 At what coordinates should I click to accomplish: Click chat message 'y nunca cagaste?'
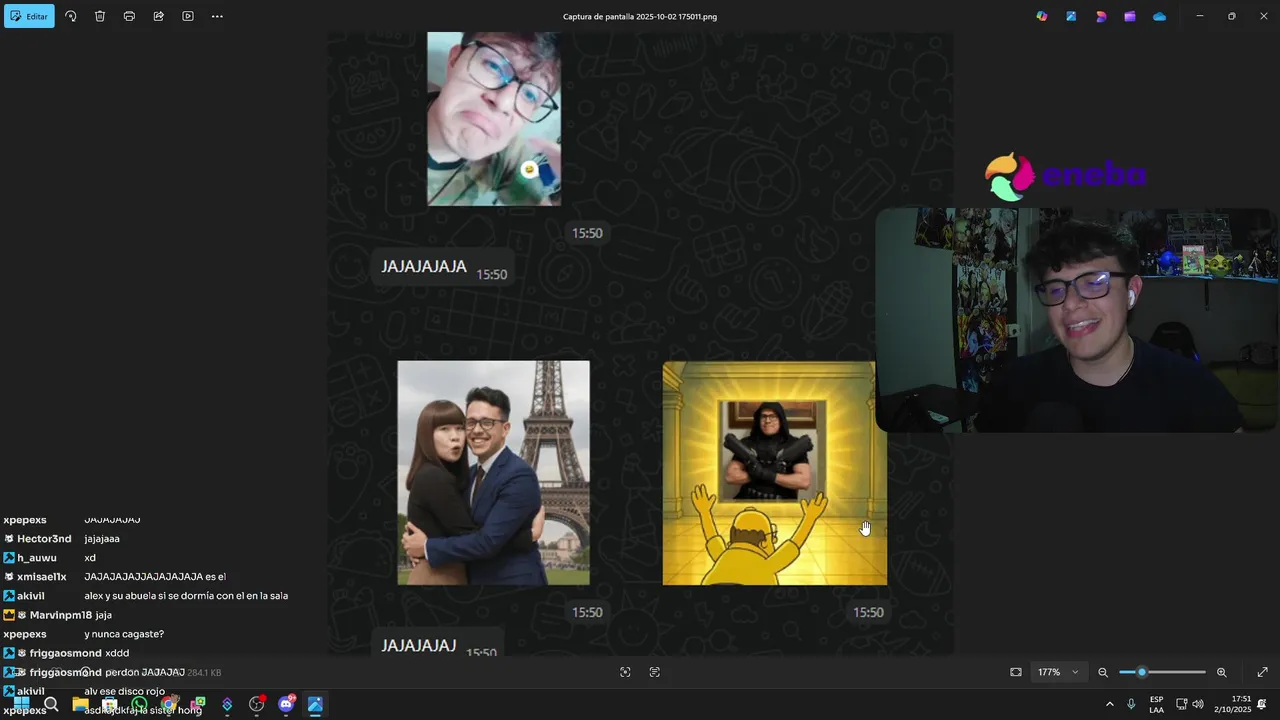[x=124, y=634]
